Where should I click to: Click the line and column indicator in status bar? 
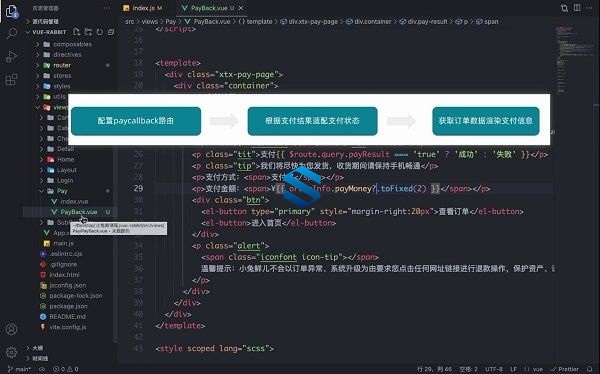click(434, 369)
